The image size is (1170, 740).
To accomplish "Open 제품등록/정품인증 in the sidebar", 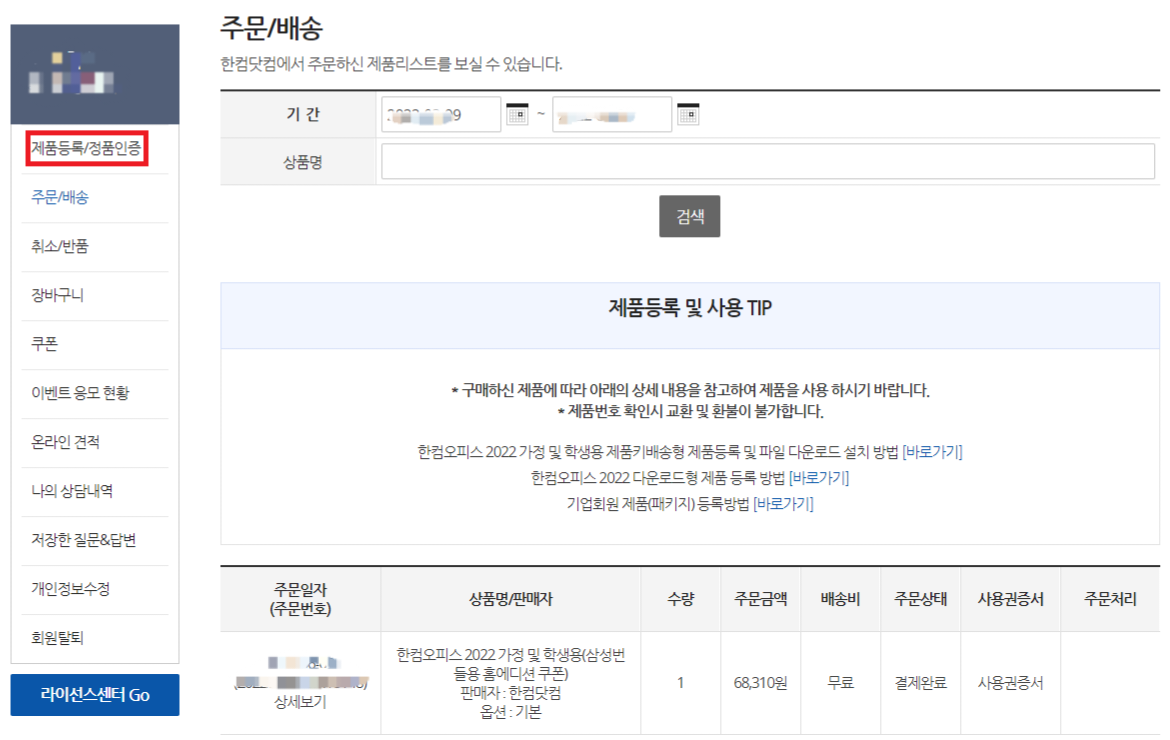I will coord(87,148).
